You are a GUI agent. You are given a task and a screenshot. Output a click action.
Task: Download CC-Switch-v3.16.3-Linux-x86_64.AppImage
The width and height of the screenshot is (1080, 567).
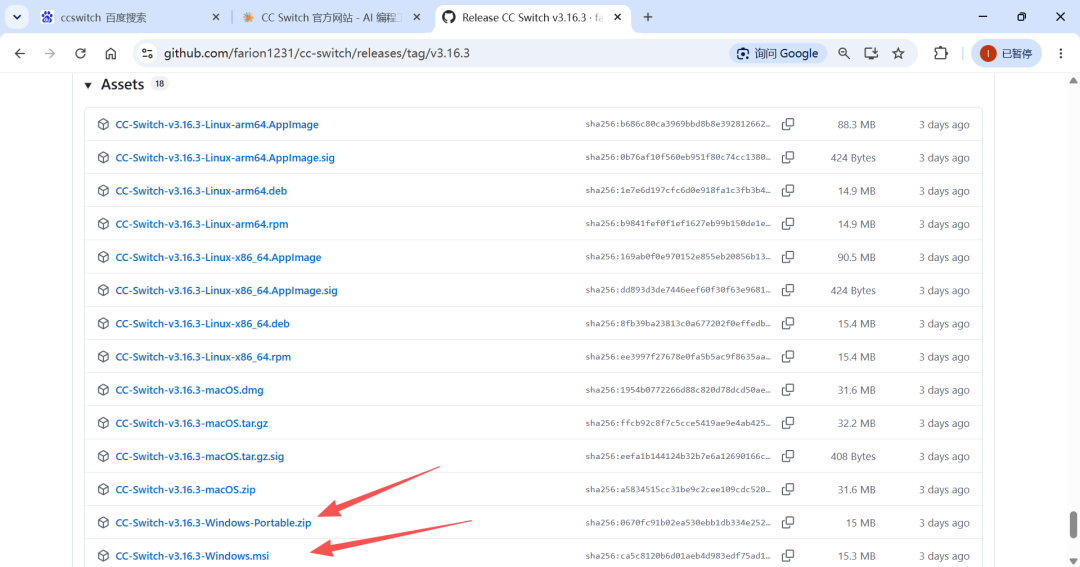(218, 257)
